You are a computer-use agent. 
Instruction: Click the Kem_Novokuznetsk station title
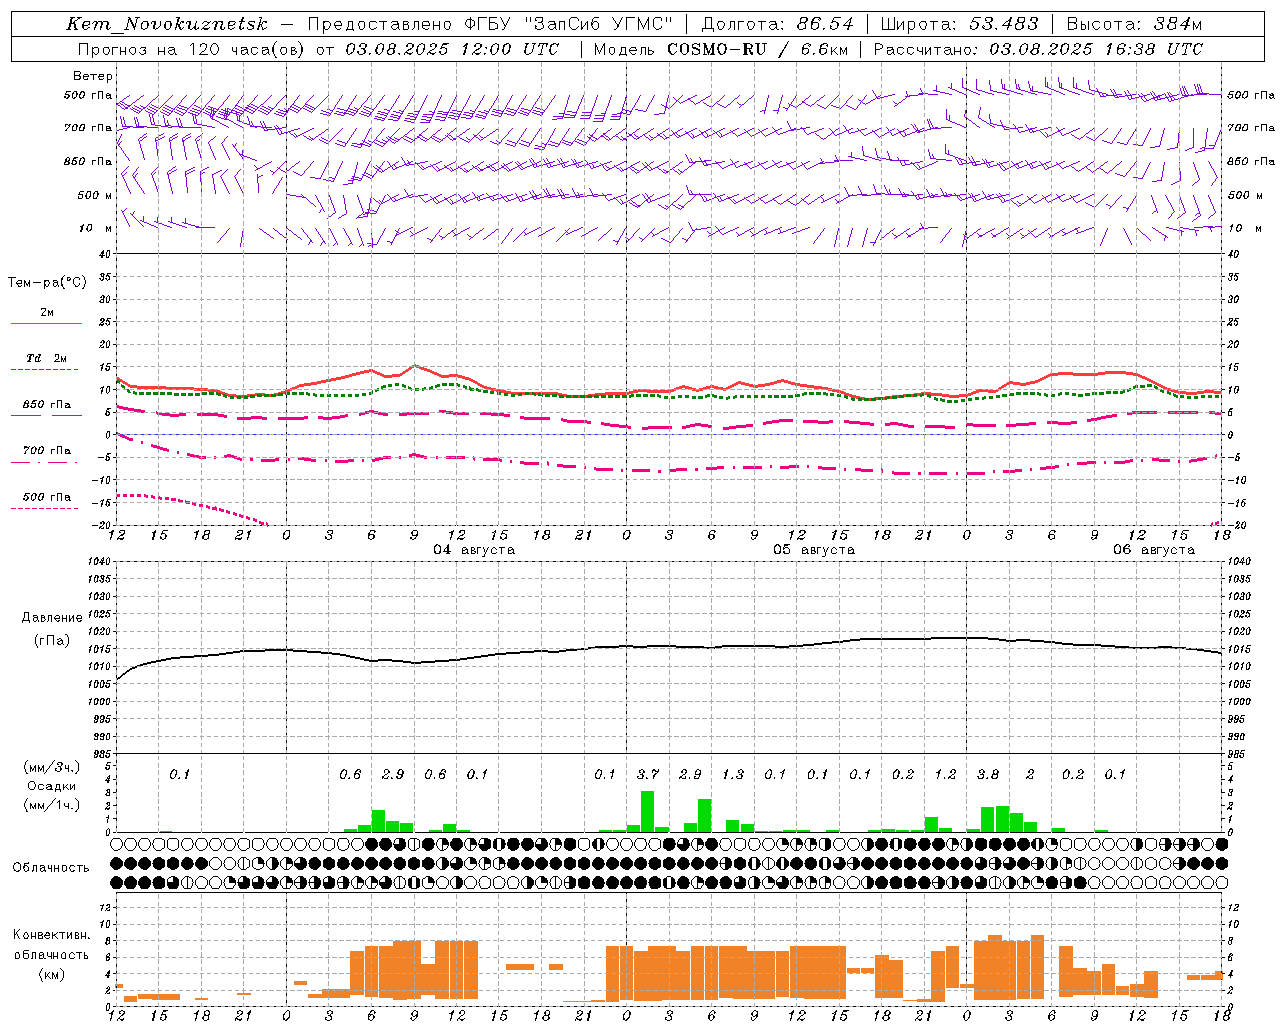click(167, 24)
